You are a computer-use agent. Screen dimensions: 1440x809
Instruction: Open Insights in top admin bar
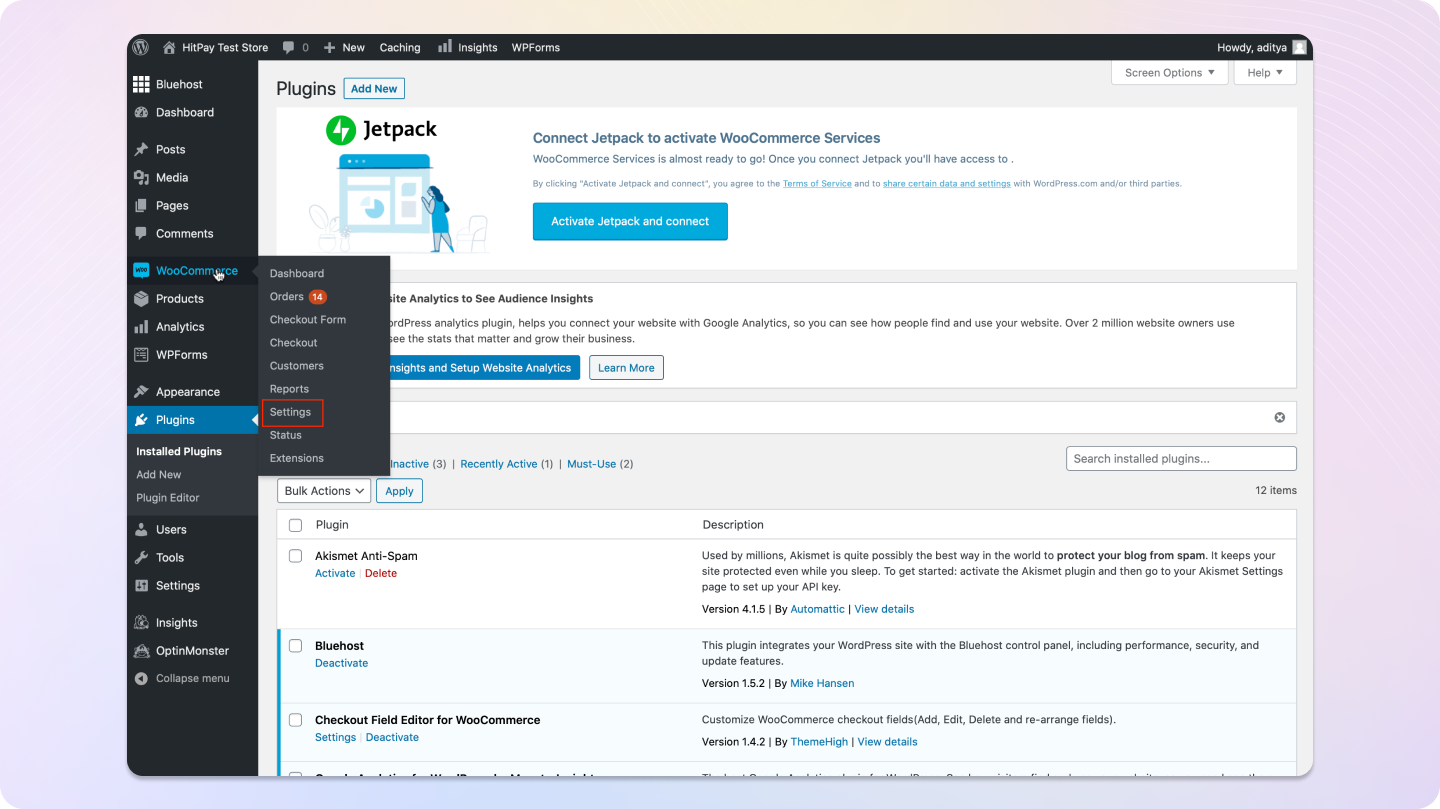click(x=467, y=47)
